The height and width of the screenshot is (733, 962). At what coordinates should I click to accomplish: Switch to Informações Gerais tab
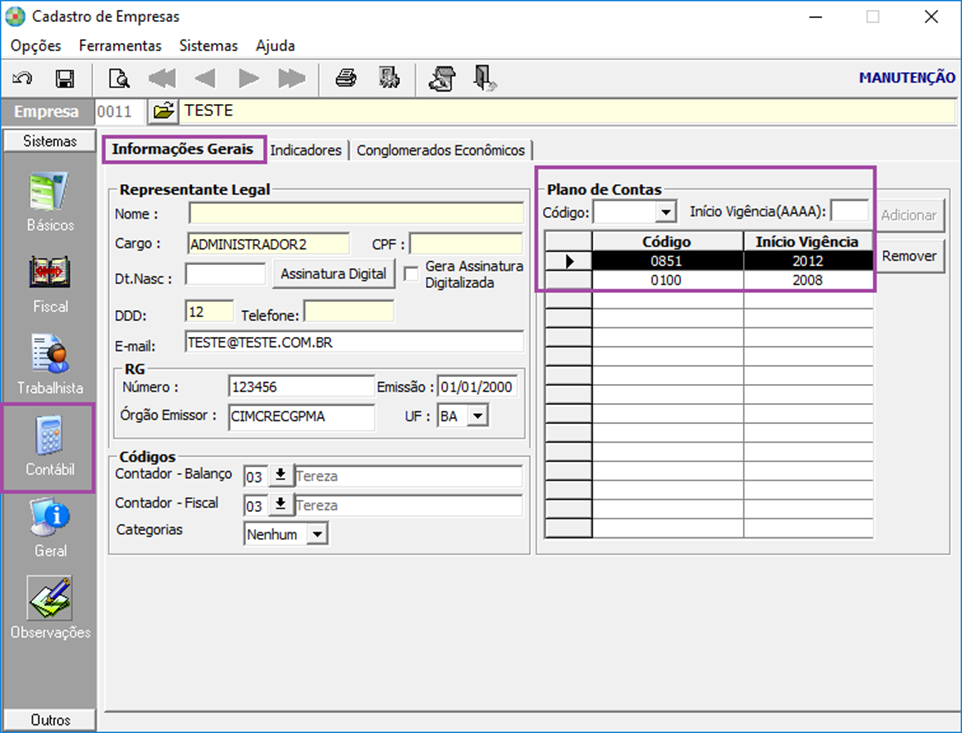(x=183, y=149)
